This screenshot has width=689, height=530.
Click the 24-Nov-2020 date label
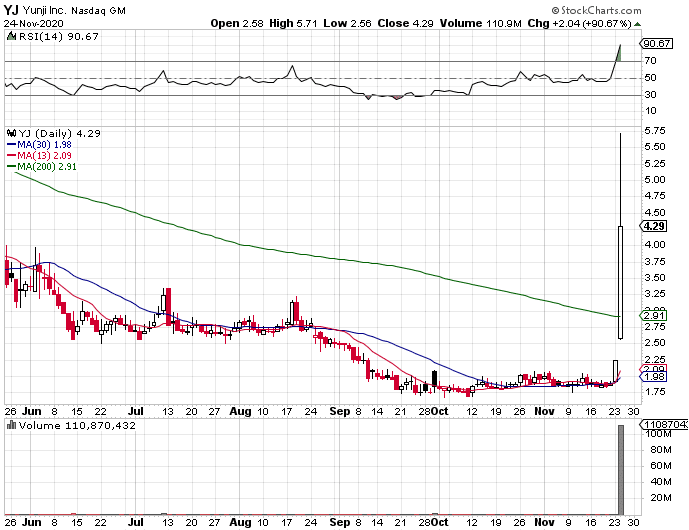33,24
